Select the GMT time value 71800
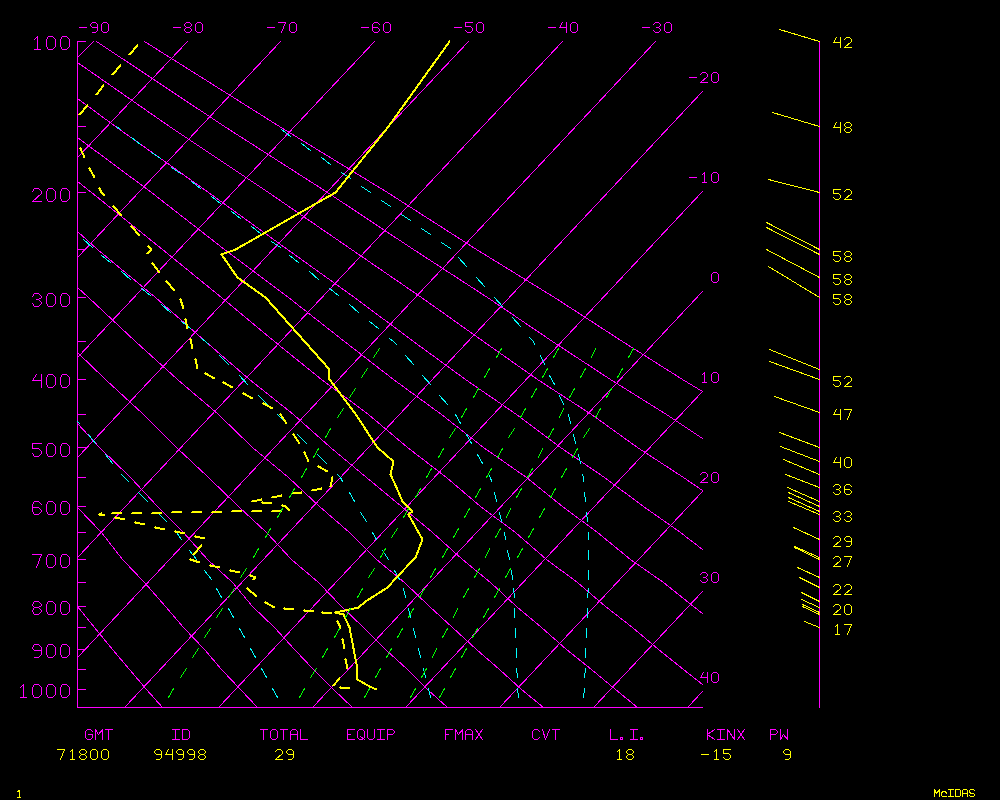 [x=83, y=755]
